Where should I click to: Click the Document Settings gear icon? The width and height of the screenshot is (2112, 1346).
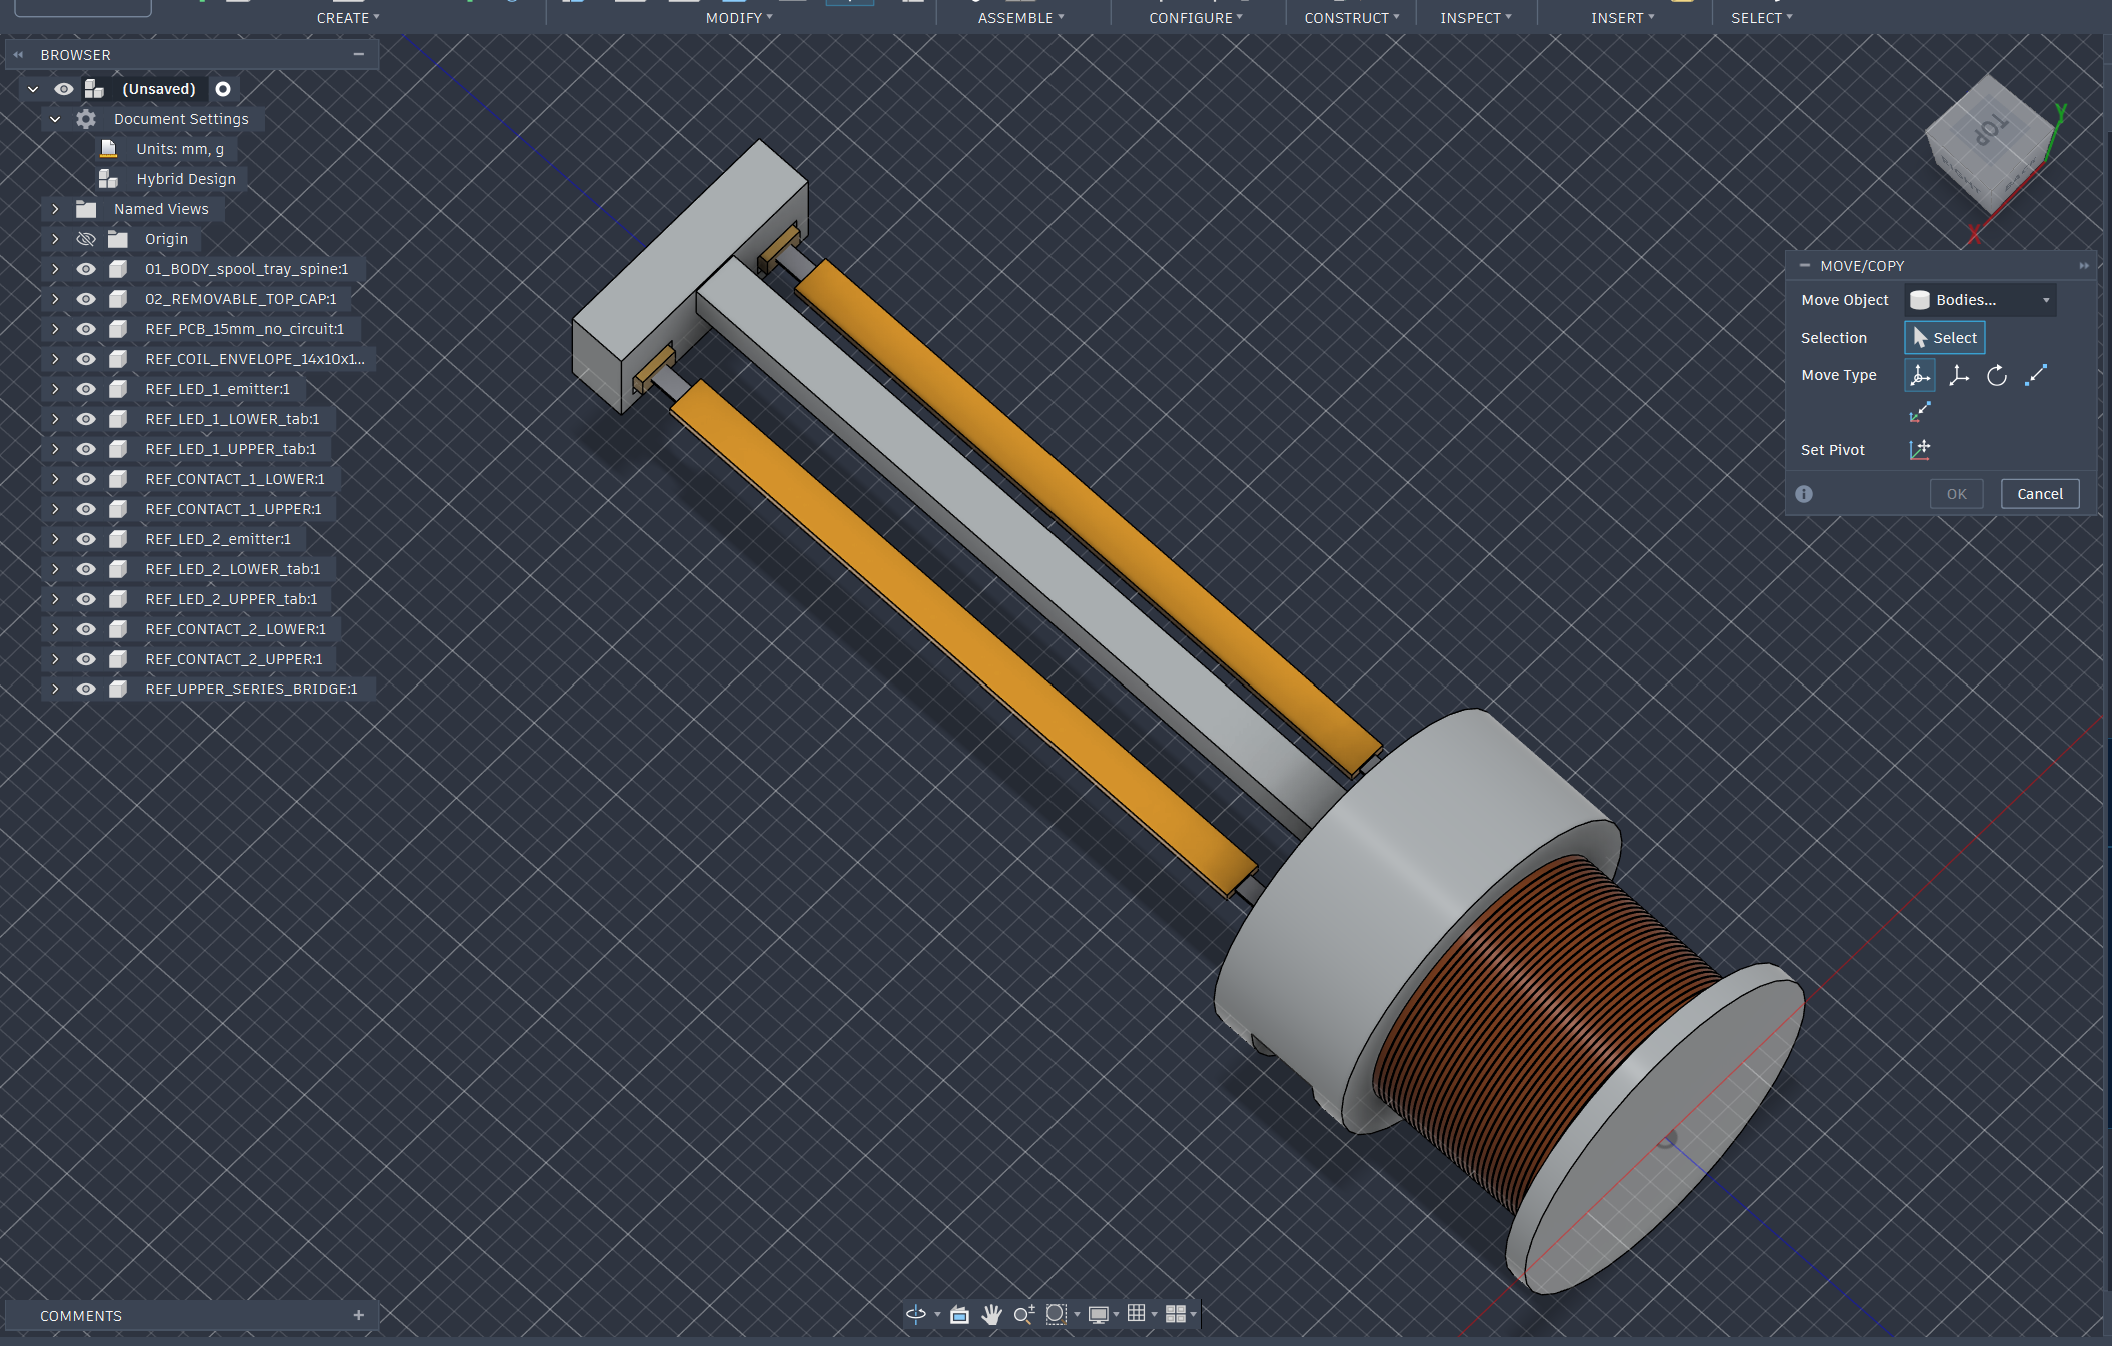coord(86,119)
